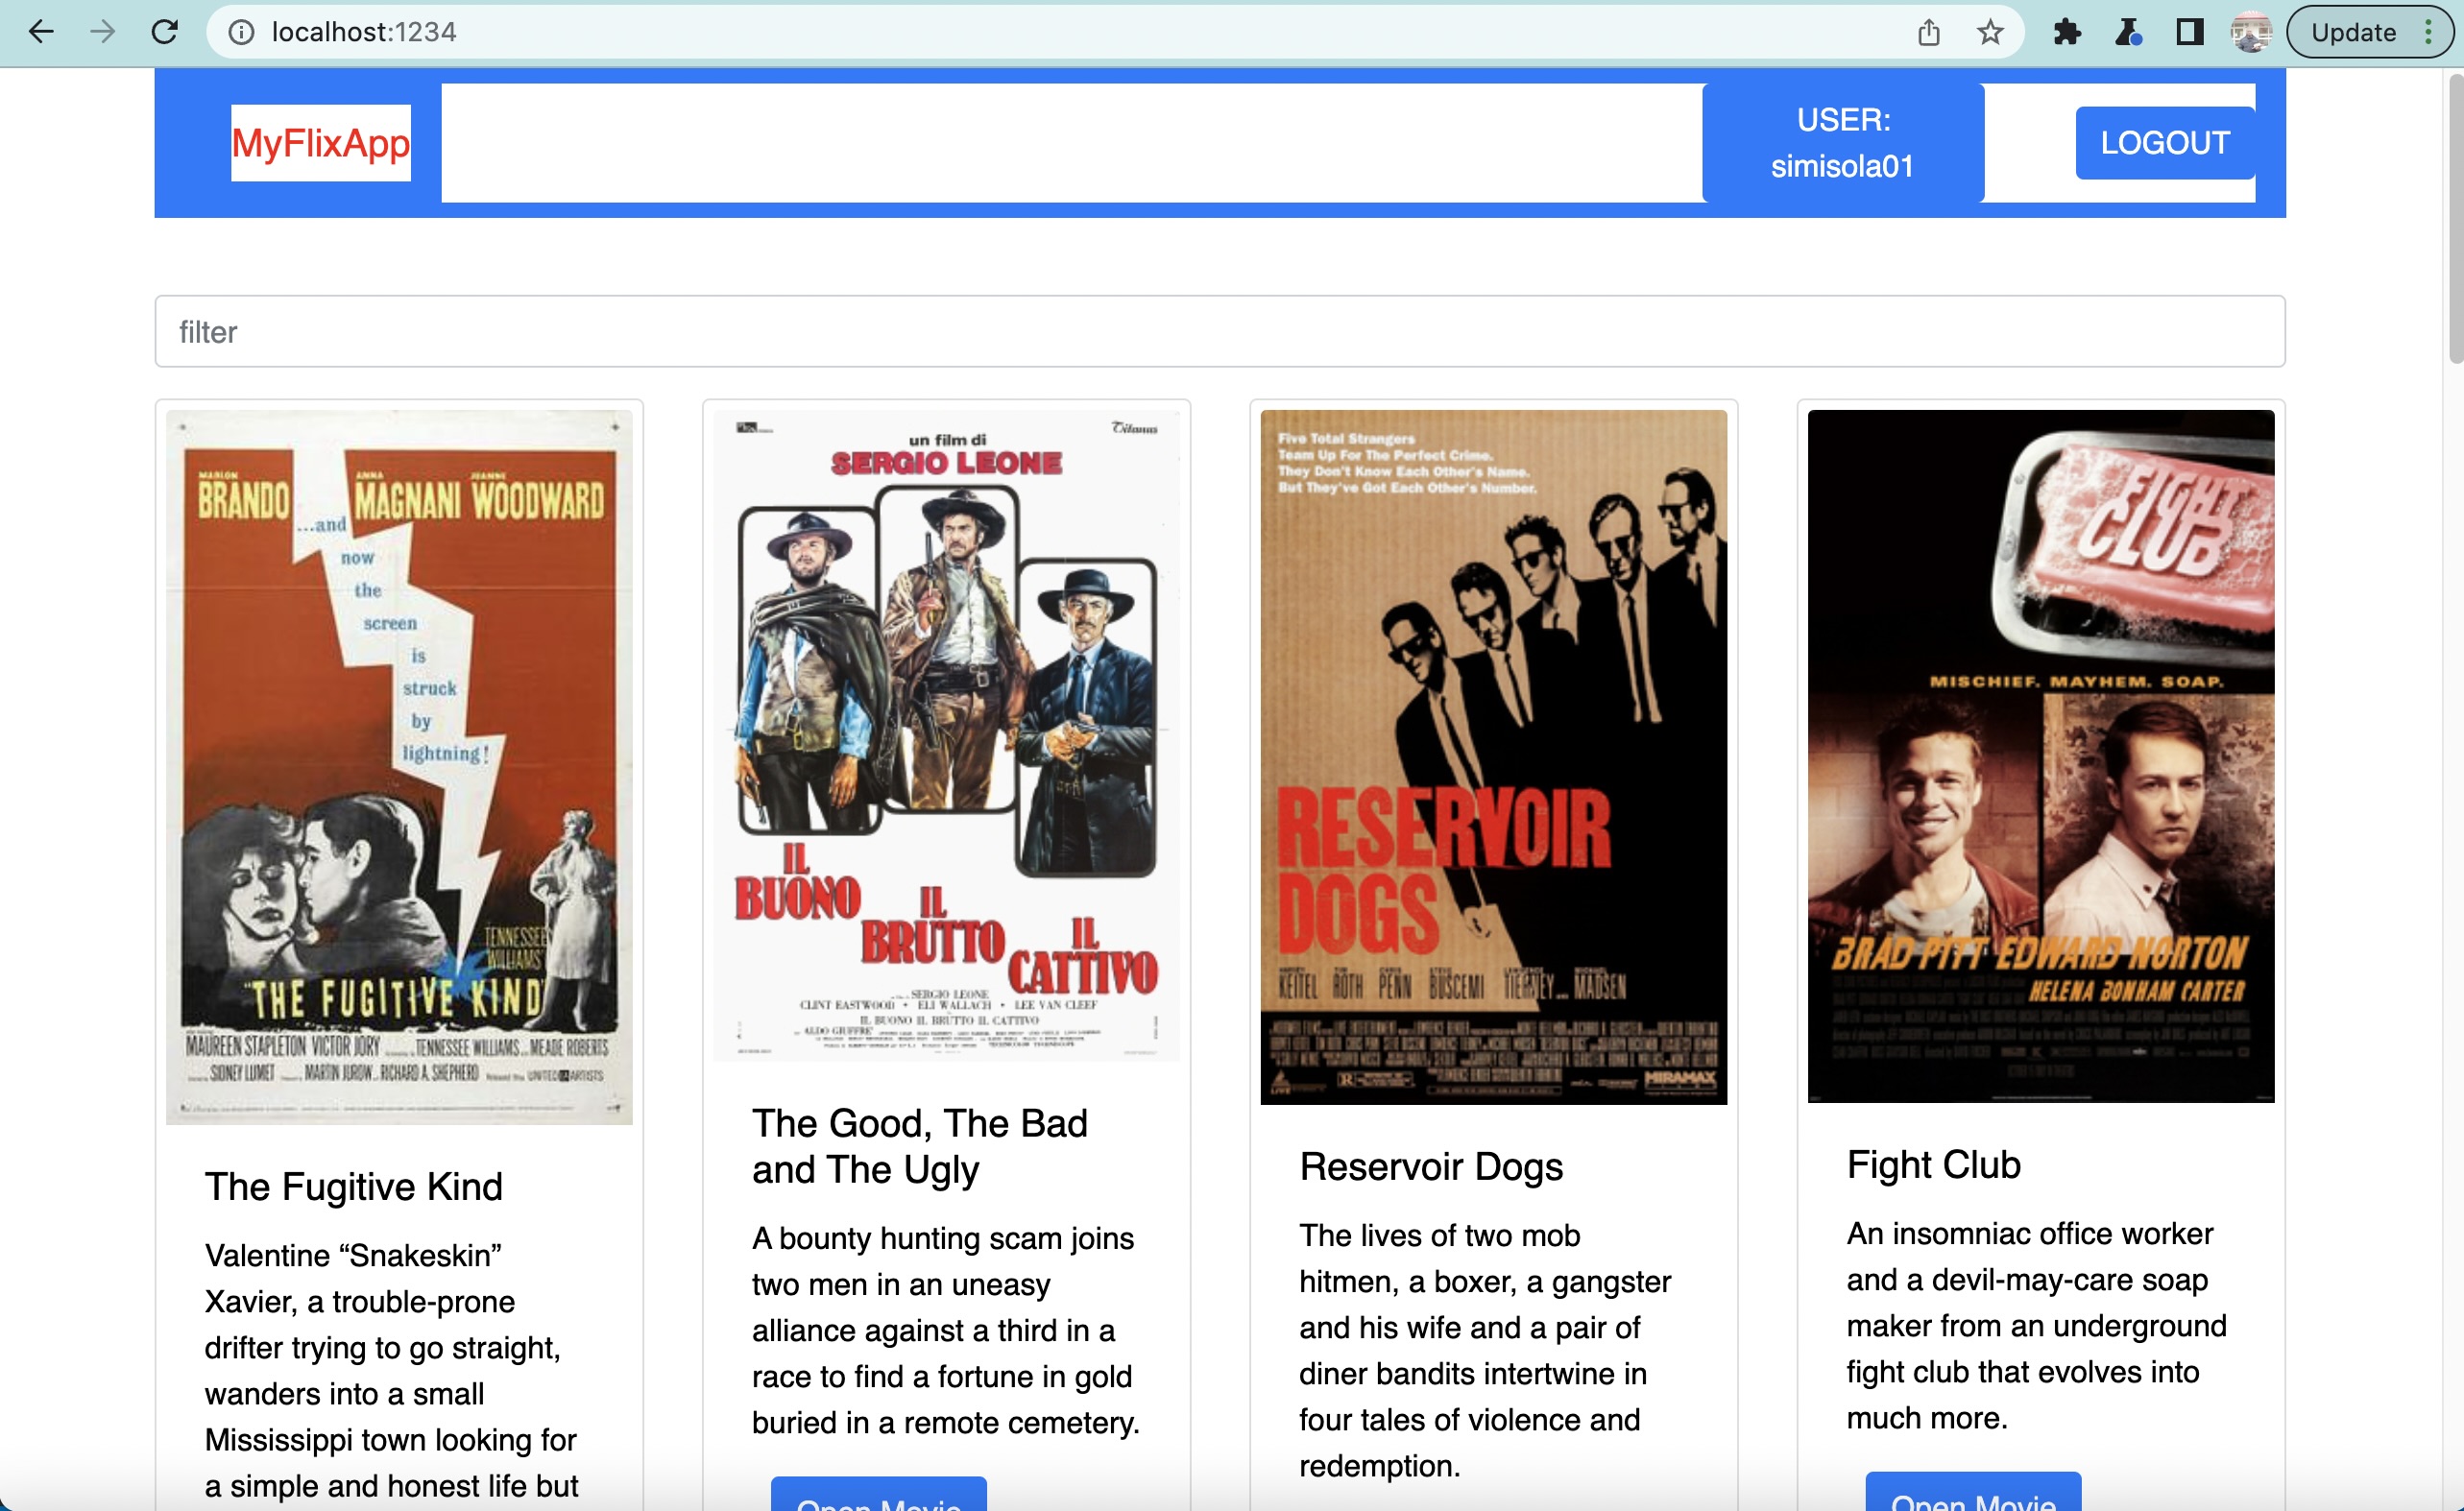2464x1511 pixels.
Task: Click the MyFlixApp logo link
Action: [x=321, y=143]
